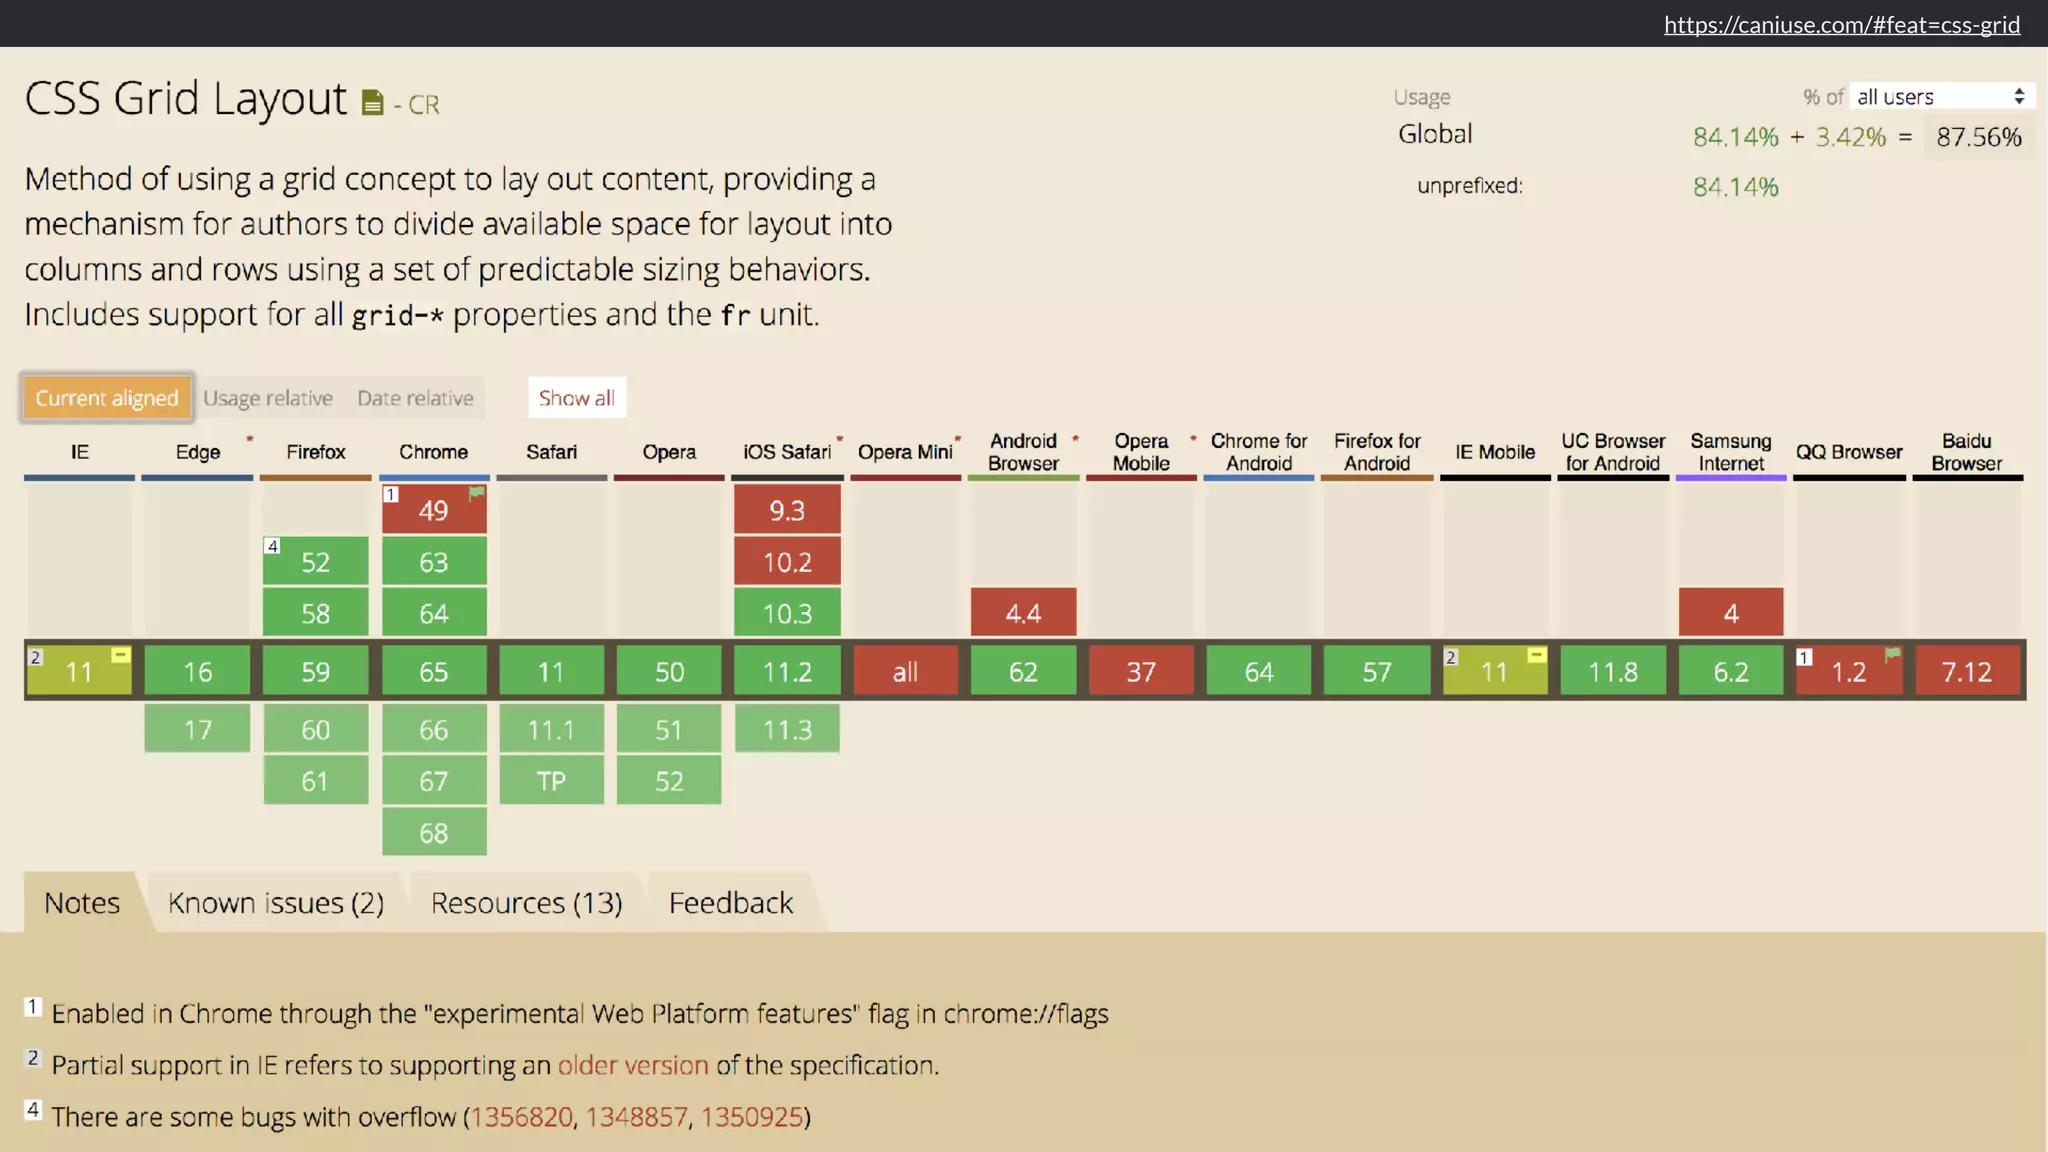Viewport: 2048px width, 1152px height.
Task: Click the flag icon on QQ Browser 1.2
Action: 1892,655
